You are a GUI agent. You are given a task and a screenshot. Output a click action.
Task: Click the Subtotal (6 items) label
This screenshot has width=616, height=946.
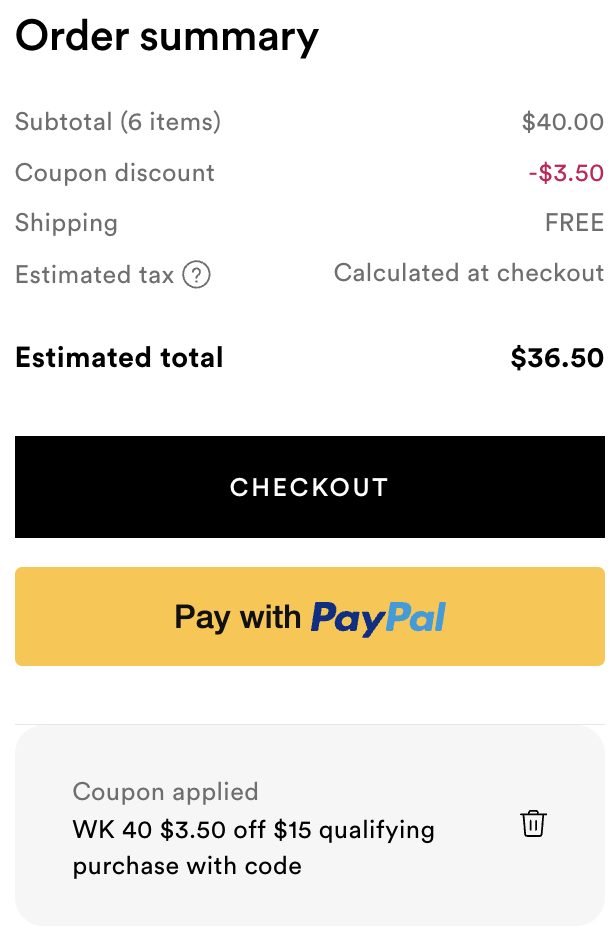click(118, 122)
